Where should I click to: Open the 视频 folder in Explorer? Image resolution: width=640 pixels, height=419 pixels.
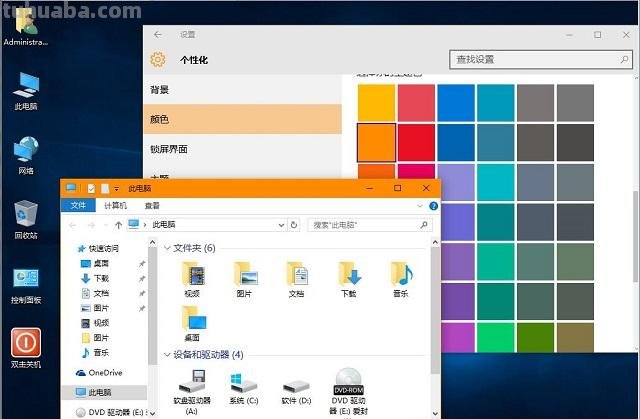(193, 279)
